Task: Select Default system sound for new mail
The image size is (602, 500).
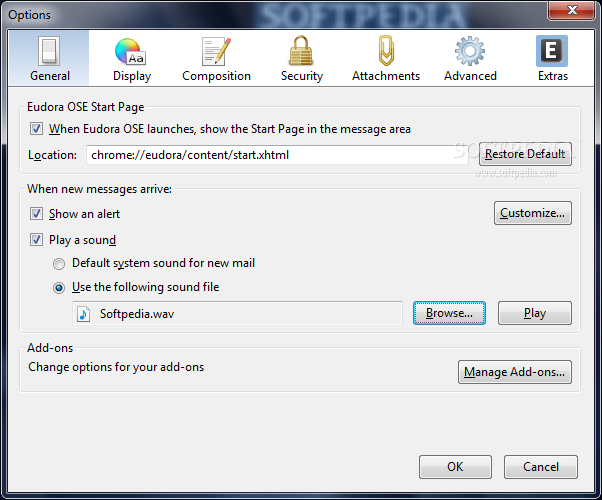Action: pos(59,264)
